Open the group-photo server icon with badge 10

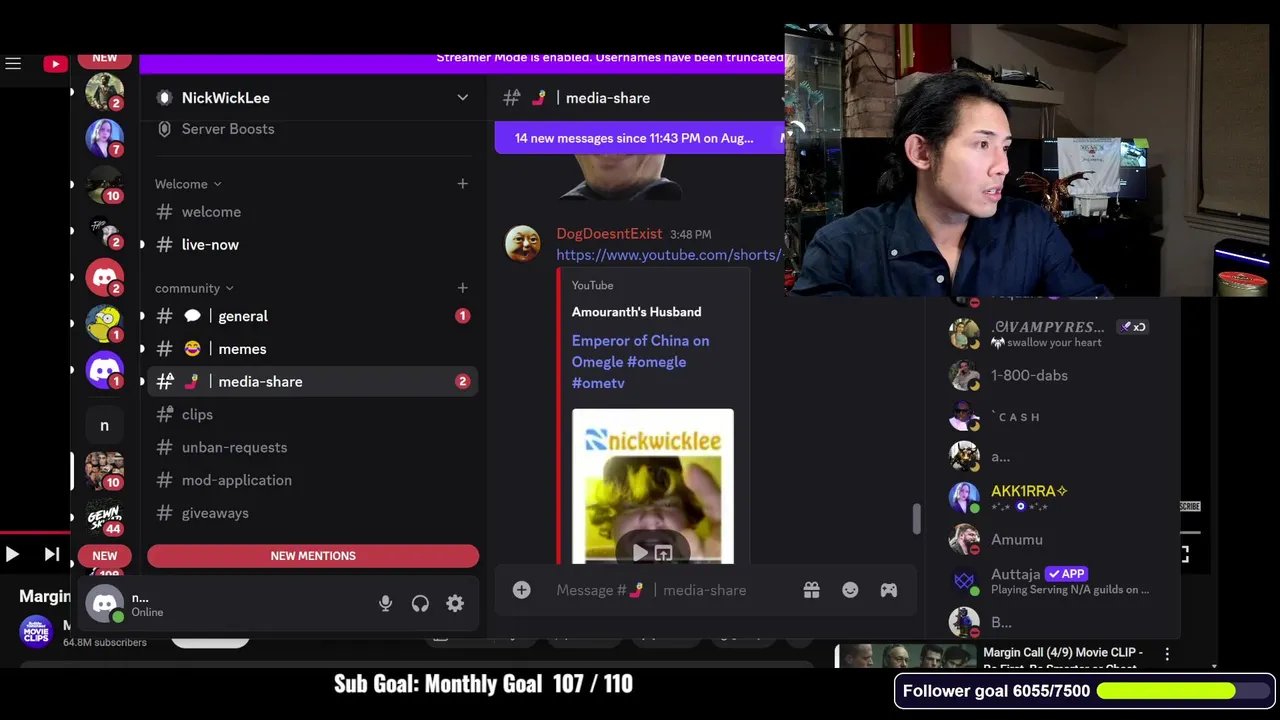[x=104, y=470]
